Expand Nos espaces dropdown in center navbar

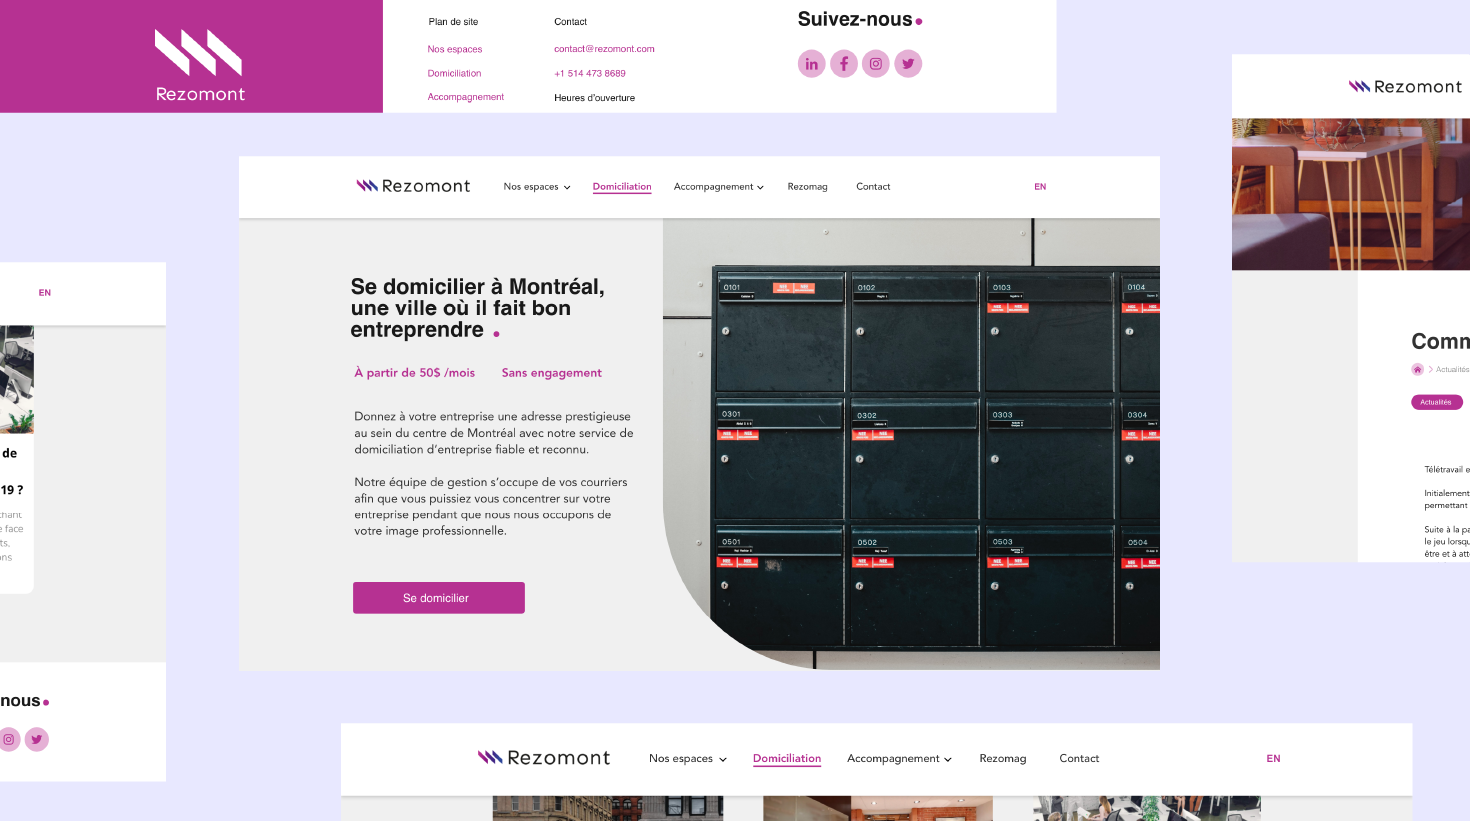coord(537,187)
